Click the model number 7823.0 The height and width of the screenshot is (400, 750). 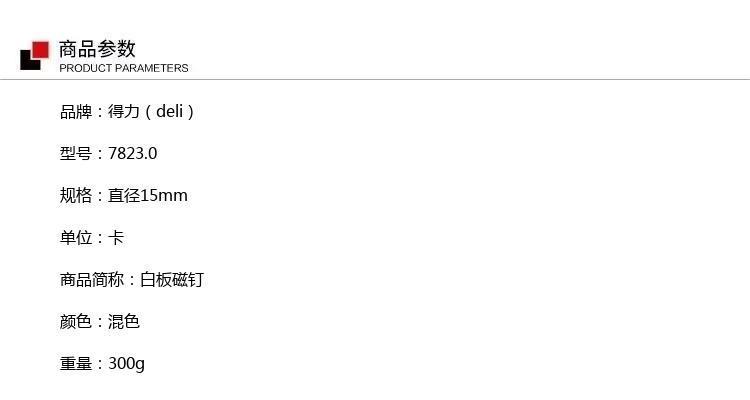(132, 154)
